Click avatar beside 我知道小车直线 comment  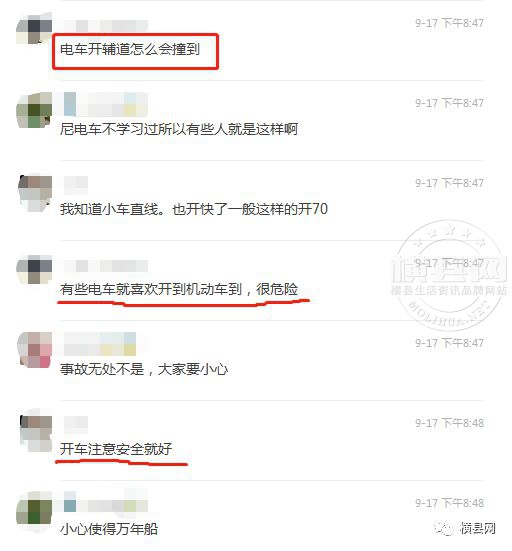(35, 192)
